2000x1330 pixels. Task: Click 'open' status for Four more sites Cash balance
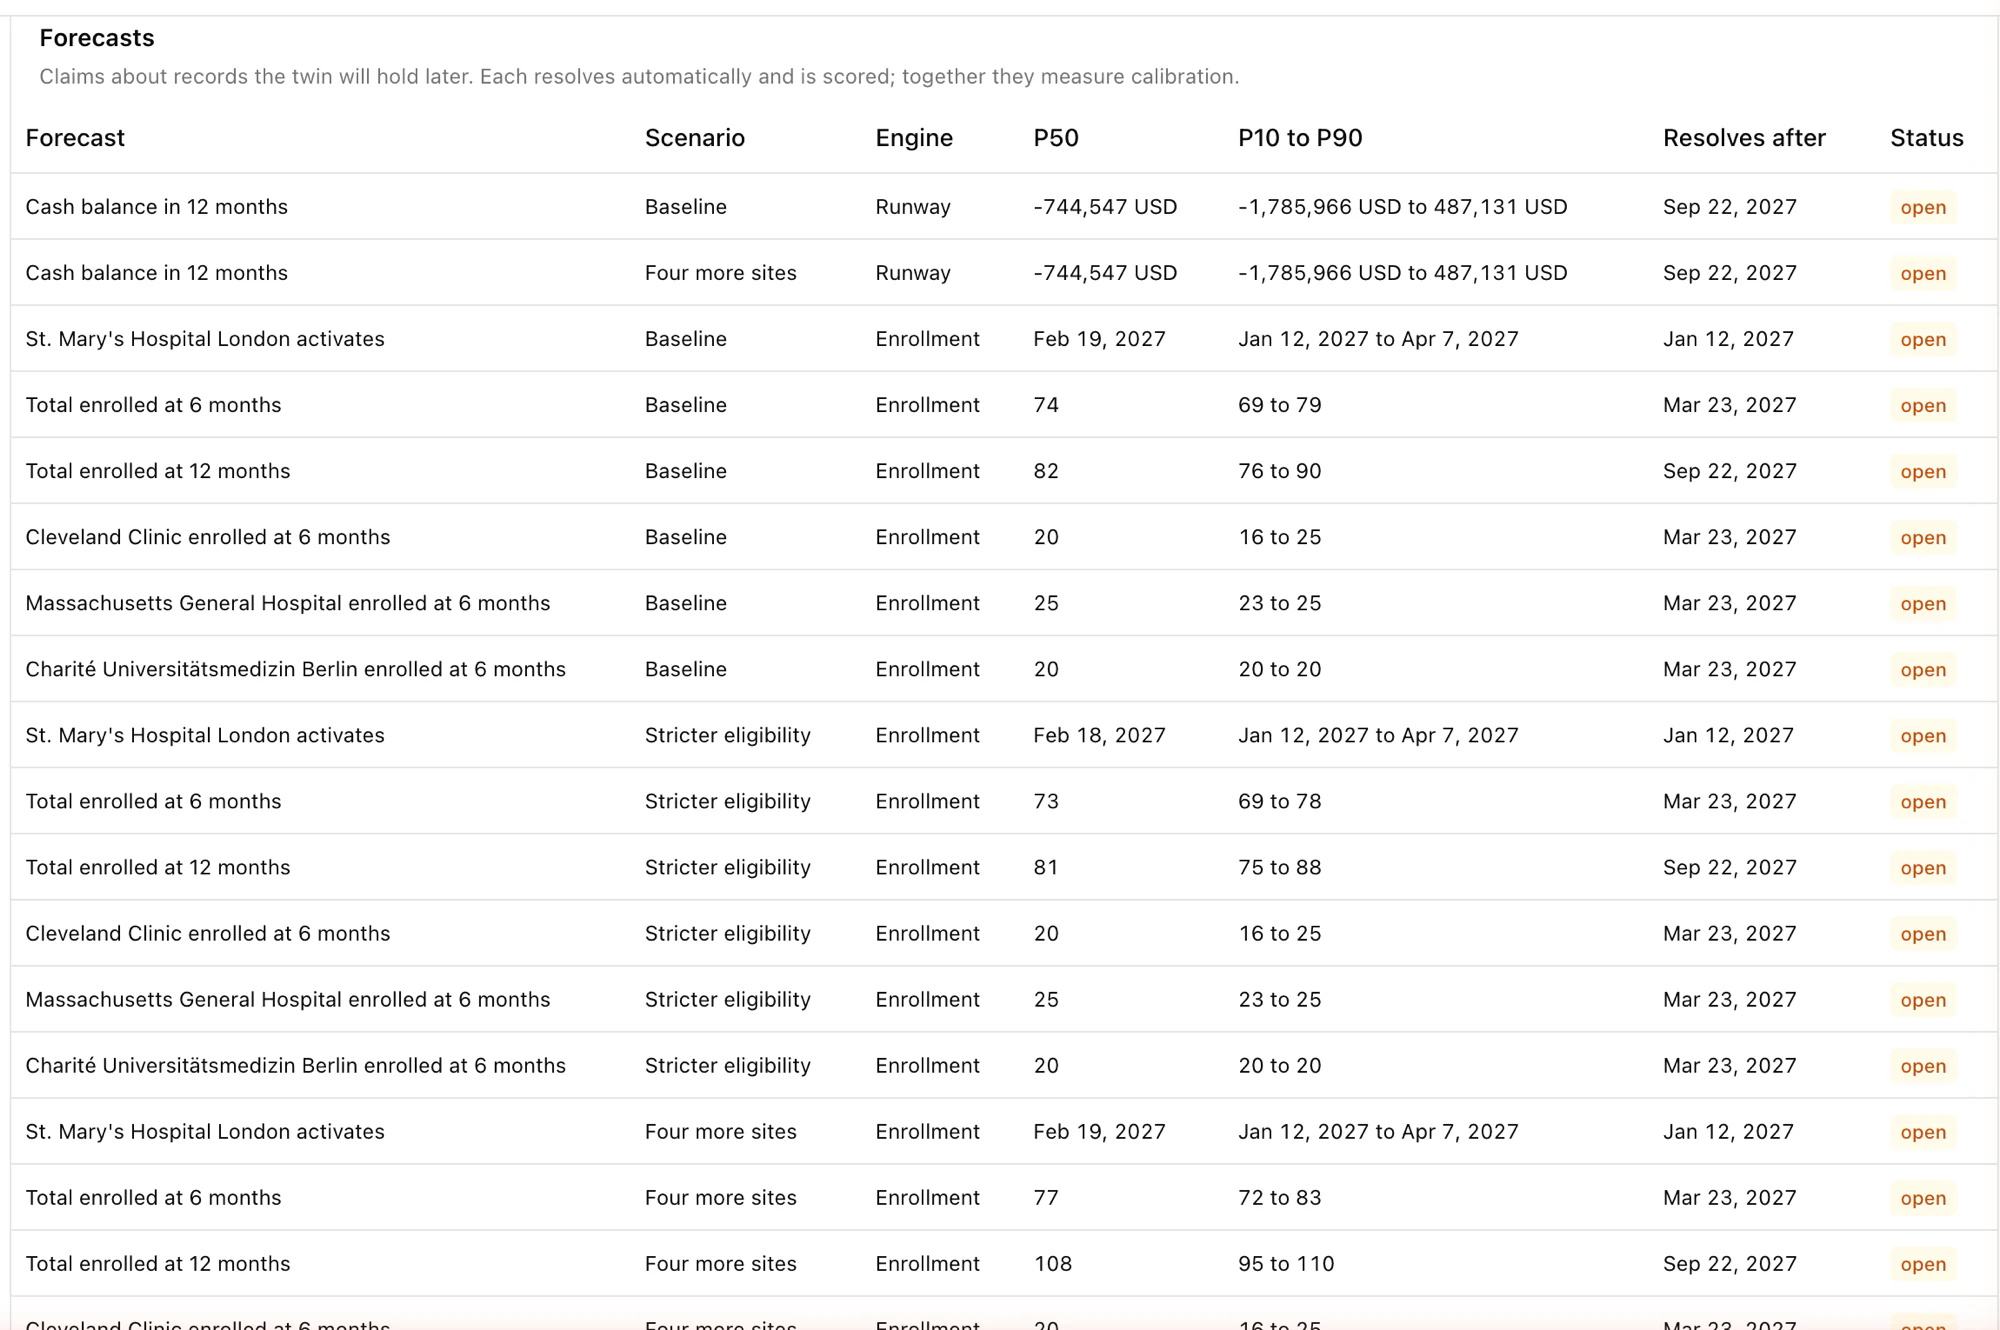[1923, 273]
